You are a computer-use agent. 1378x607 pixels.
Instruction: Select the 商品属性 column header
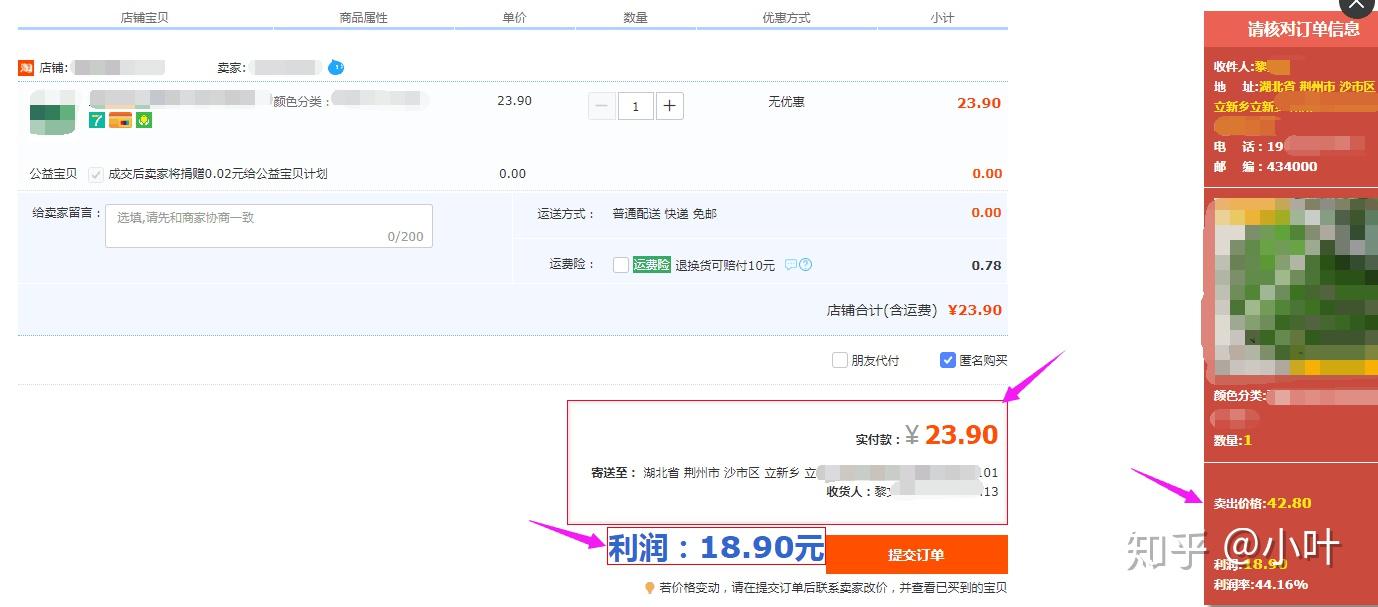363,17
